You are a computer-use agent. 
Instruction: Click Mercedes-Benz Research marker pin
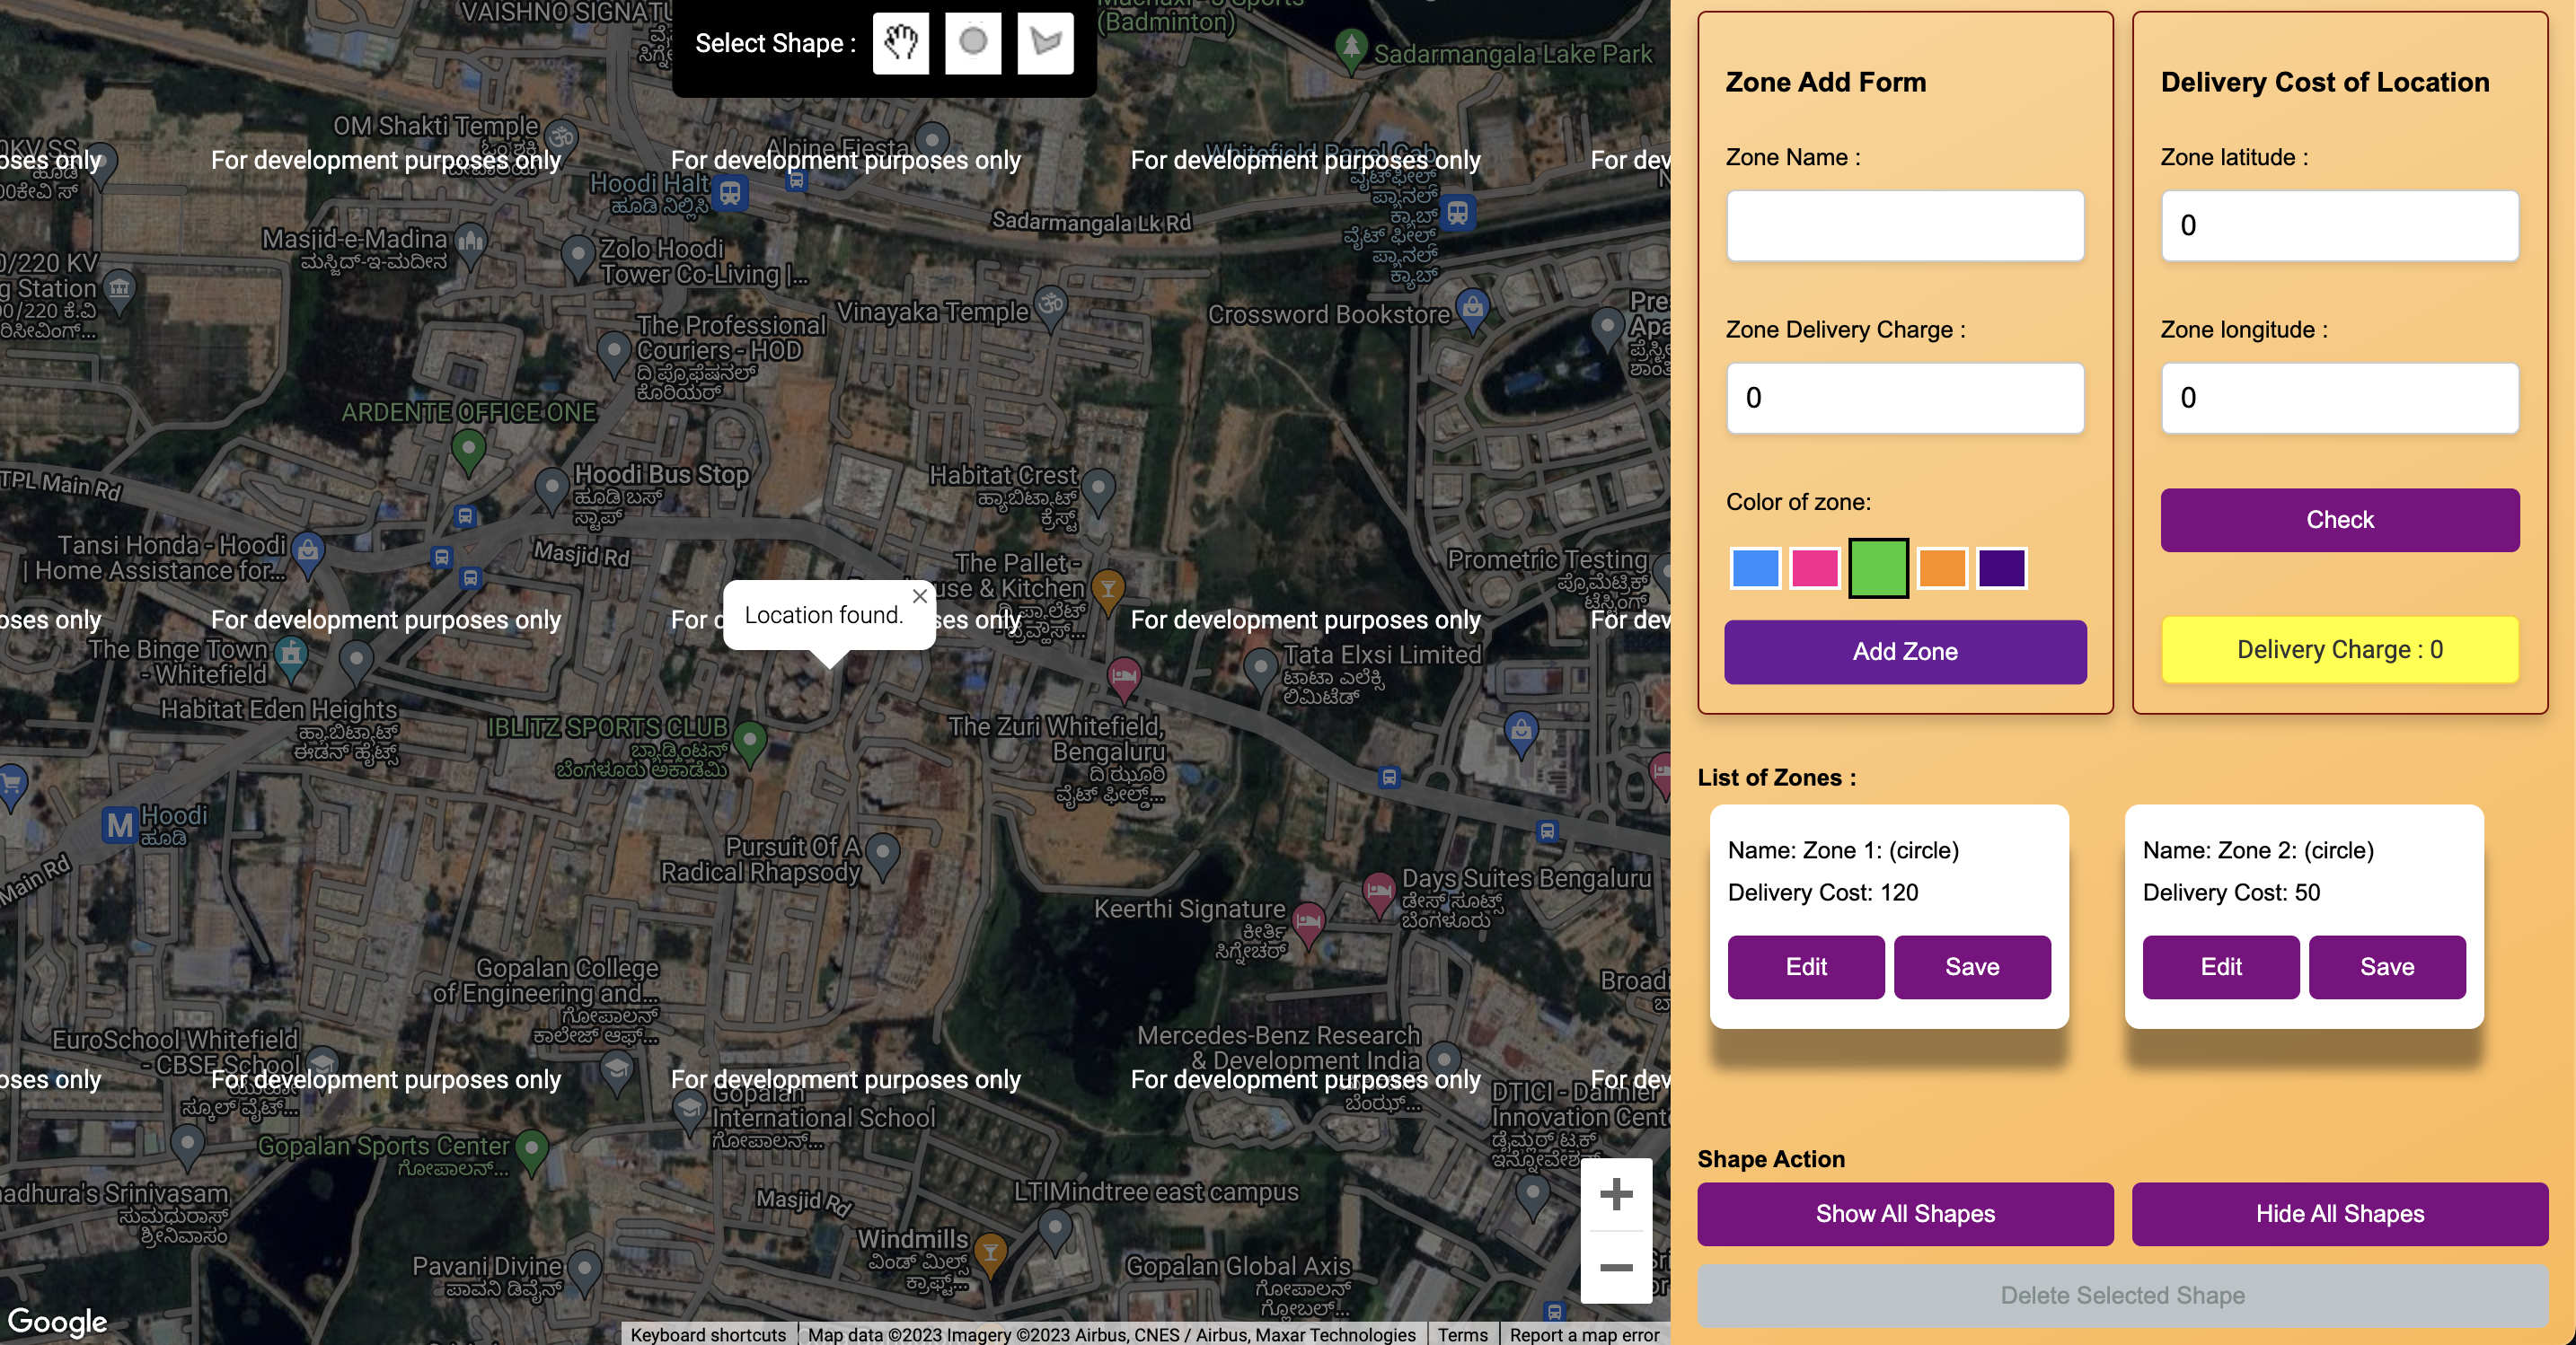[x=1443, y=1062]
